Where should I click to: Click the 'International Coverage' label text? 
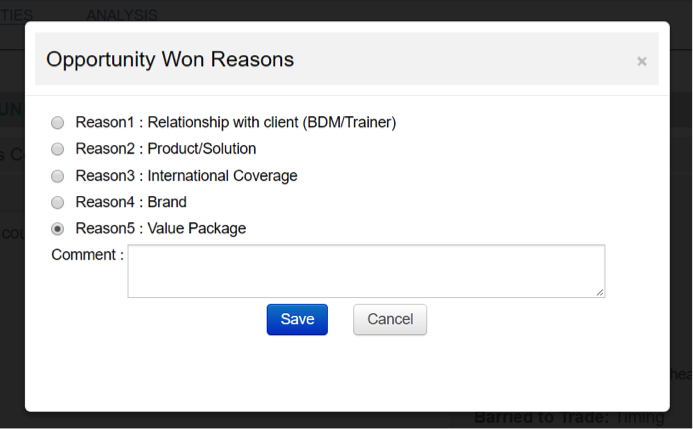pyautogui.click(x=222, y=176)
